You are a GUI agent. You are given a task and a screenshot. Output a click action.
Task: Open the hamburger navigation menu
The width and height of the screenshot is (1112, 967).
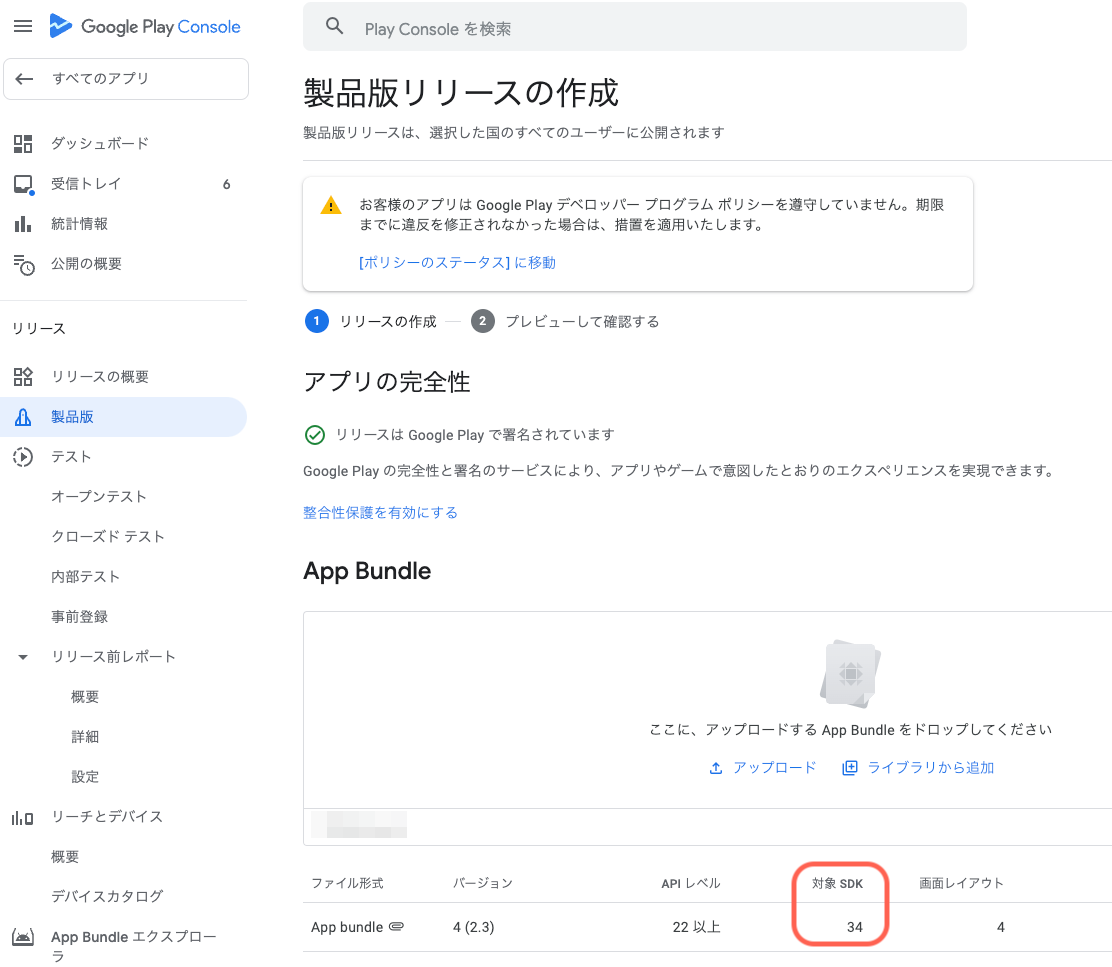click(22, 26)
